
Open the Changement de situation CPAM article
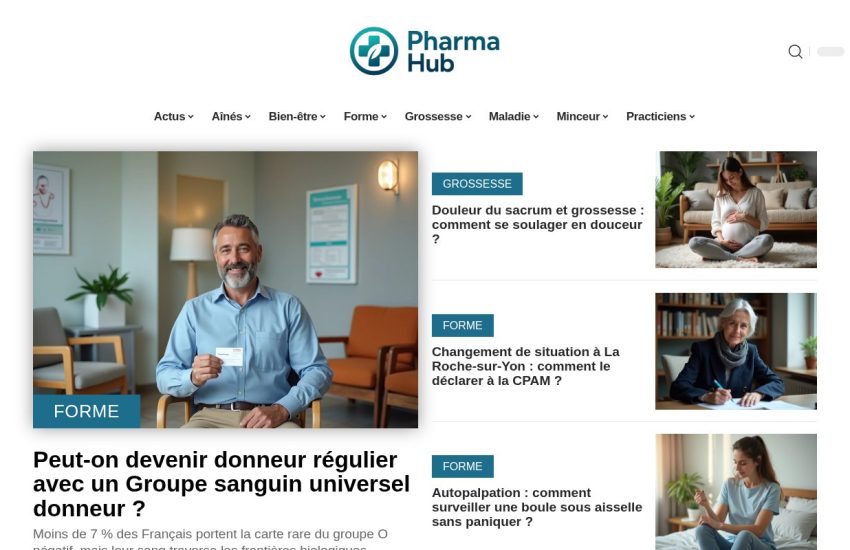point(526,366)
